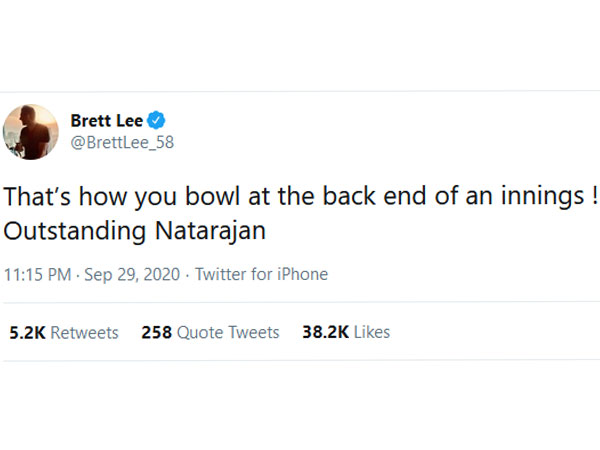Open the Twitter for iPhone source link

[261, 273]
